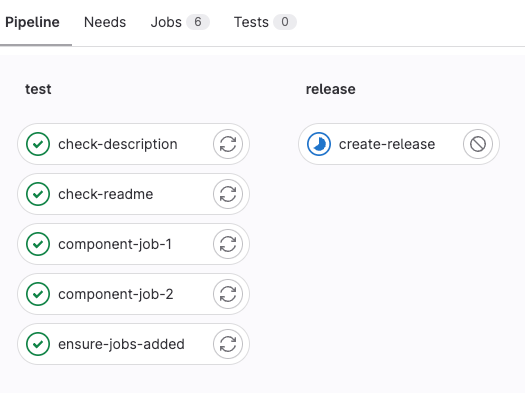Retry the component-job-1 job
The width and height of the screenshot is (525, 393).
[228, 244]
